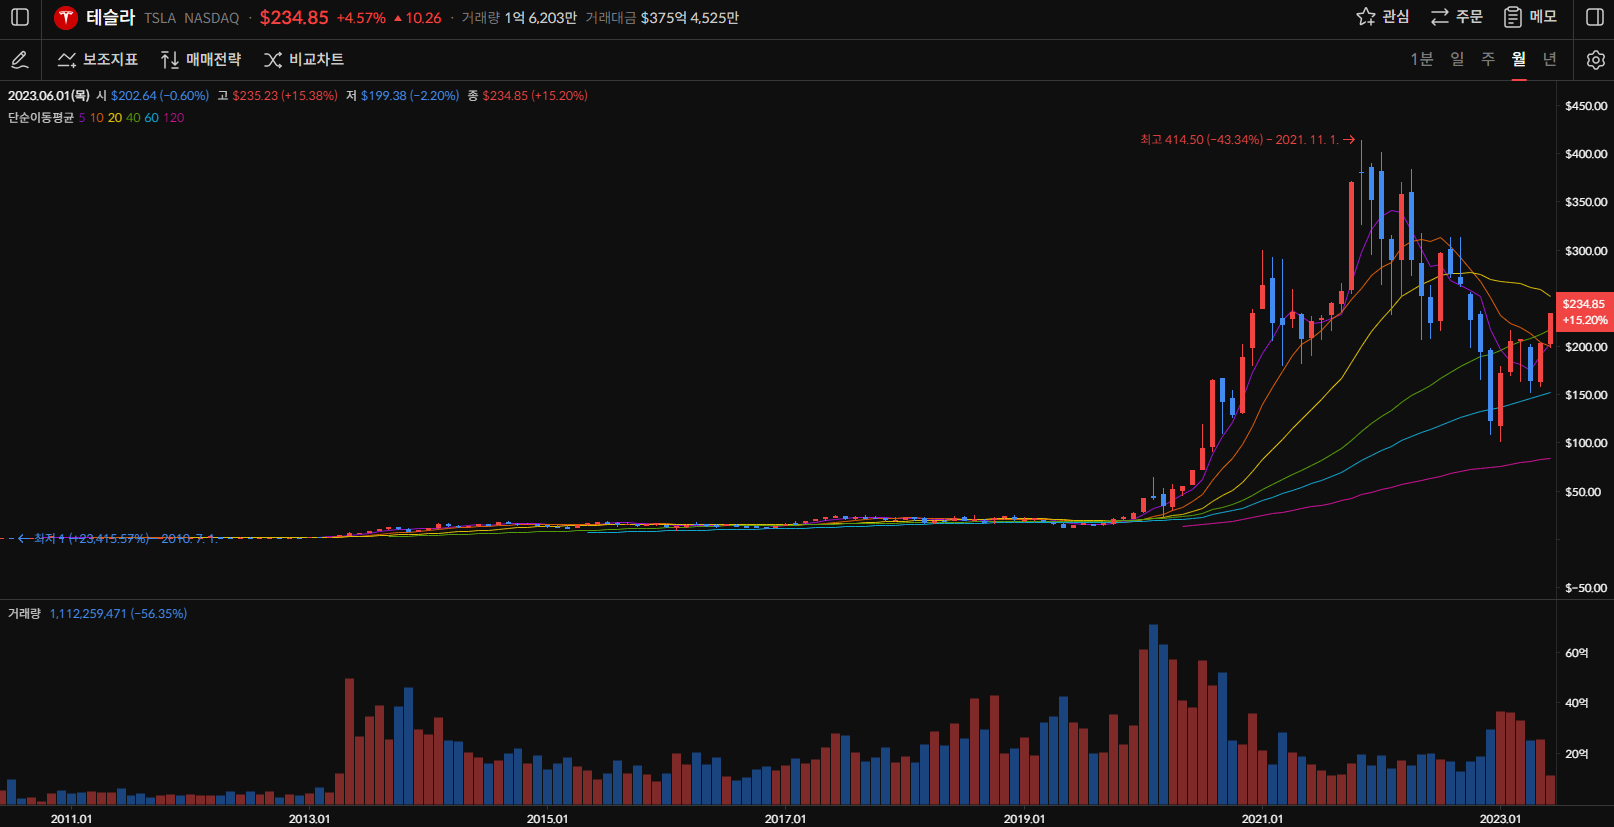Click the 거래량 volume indicator label
The width and height of the screenshot is (1614, 827).
click(24, 614)
